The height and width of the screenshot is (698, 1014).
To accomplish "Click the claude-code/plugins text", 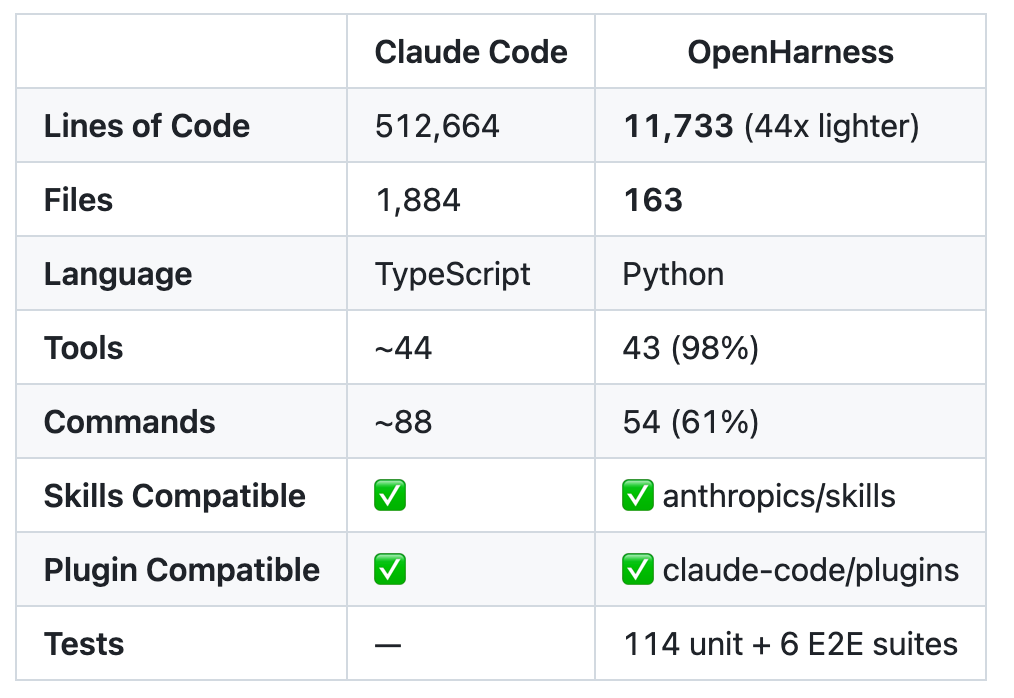I will (810, 571).
